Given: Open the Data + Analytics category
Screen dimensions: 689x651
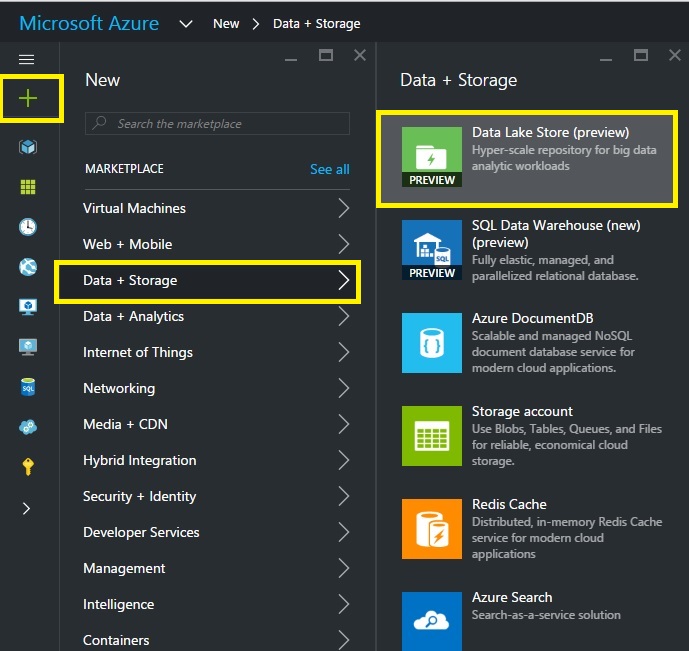Looking at the screenshot, I should point(217,316).
